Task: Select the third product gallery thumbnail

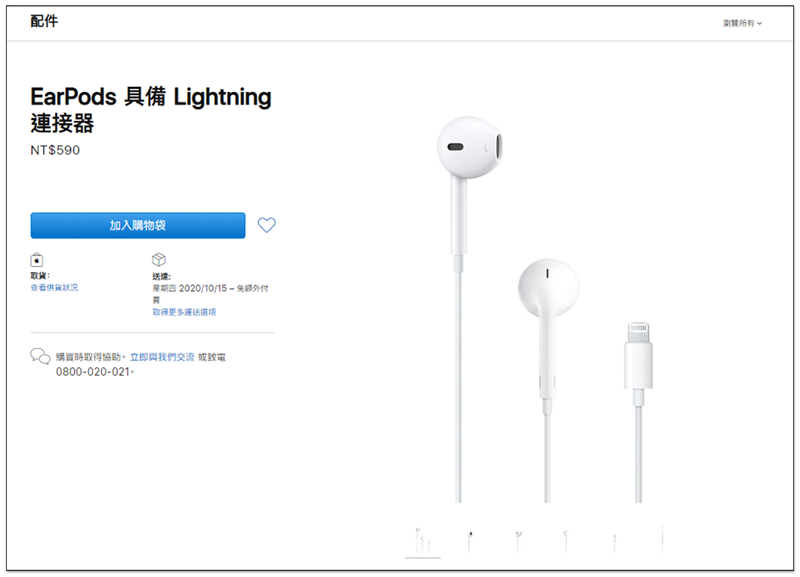Action: click(x=518, y=541)
